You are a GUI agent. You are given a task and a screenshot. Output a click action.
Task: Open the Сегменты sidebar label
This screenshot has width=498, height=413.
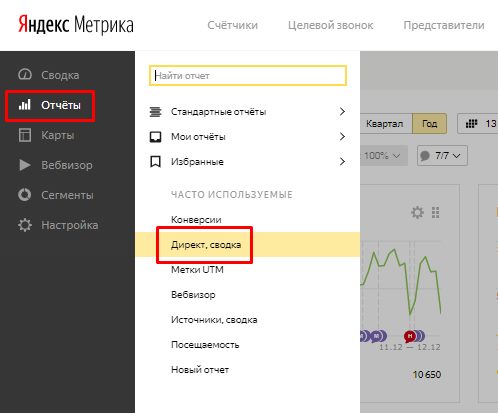click(67, 195)
